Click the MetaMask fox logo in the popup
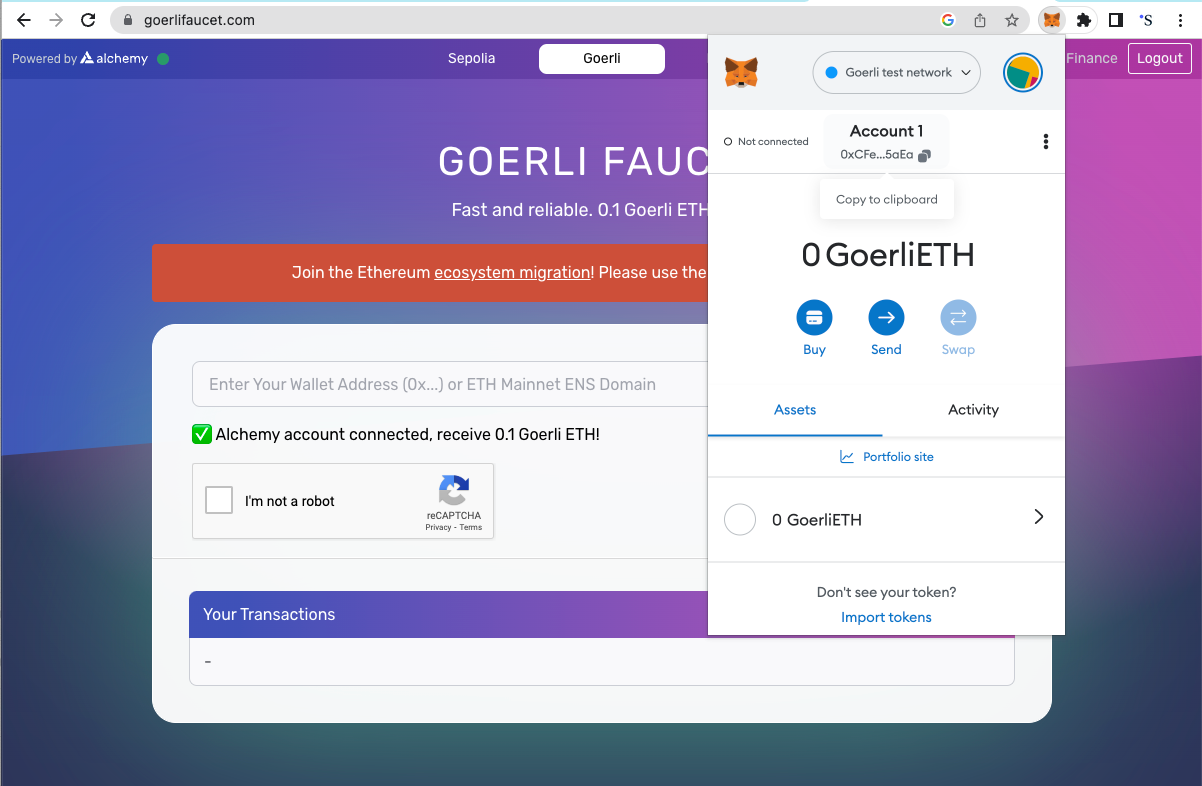The height and width of the screenshot is (786, 1202). (x=741, y=72)
